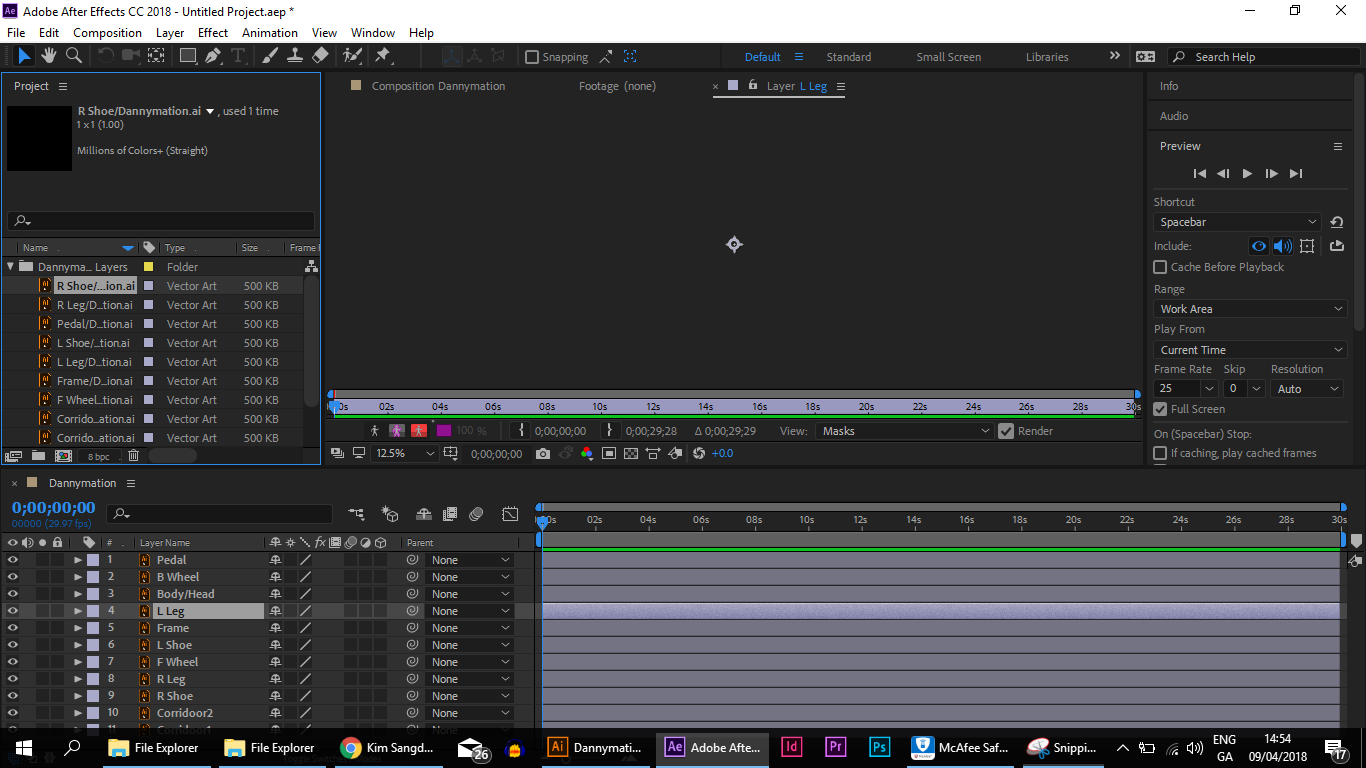Open the Effect menu

pyautogui.click(x=213, y=32)
